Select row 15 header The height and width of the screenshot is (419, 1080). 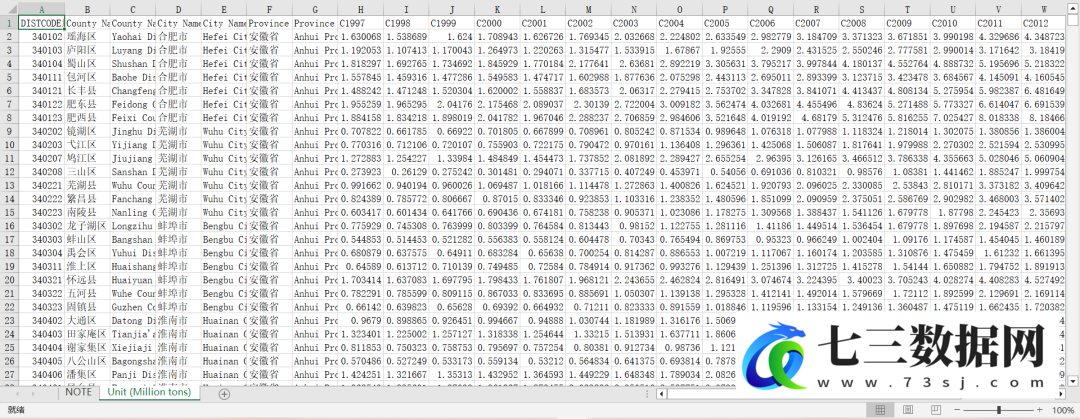tap(8, 212)
